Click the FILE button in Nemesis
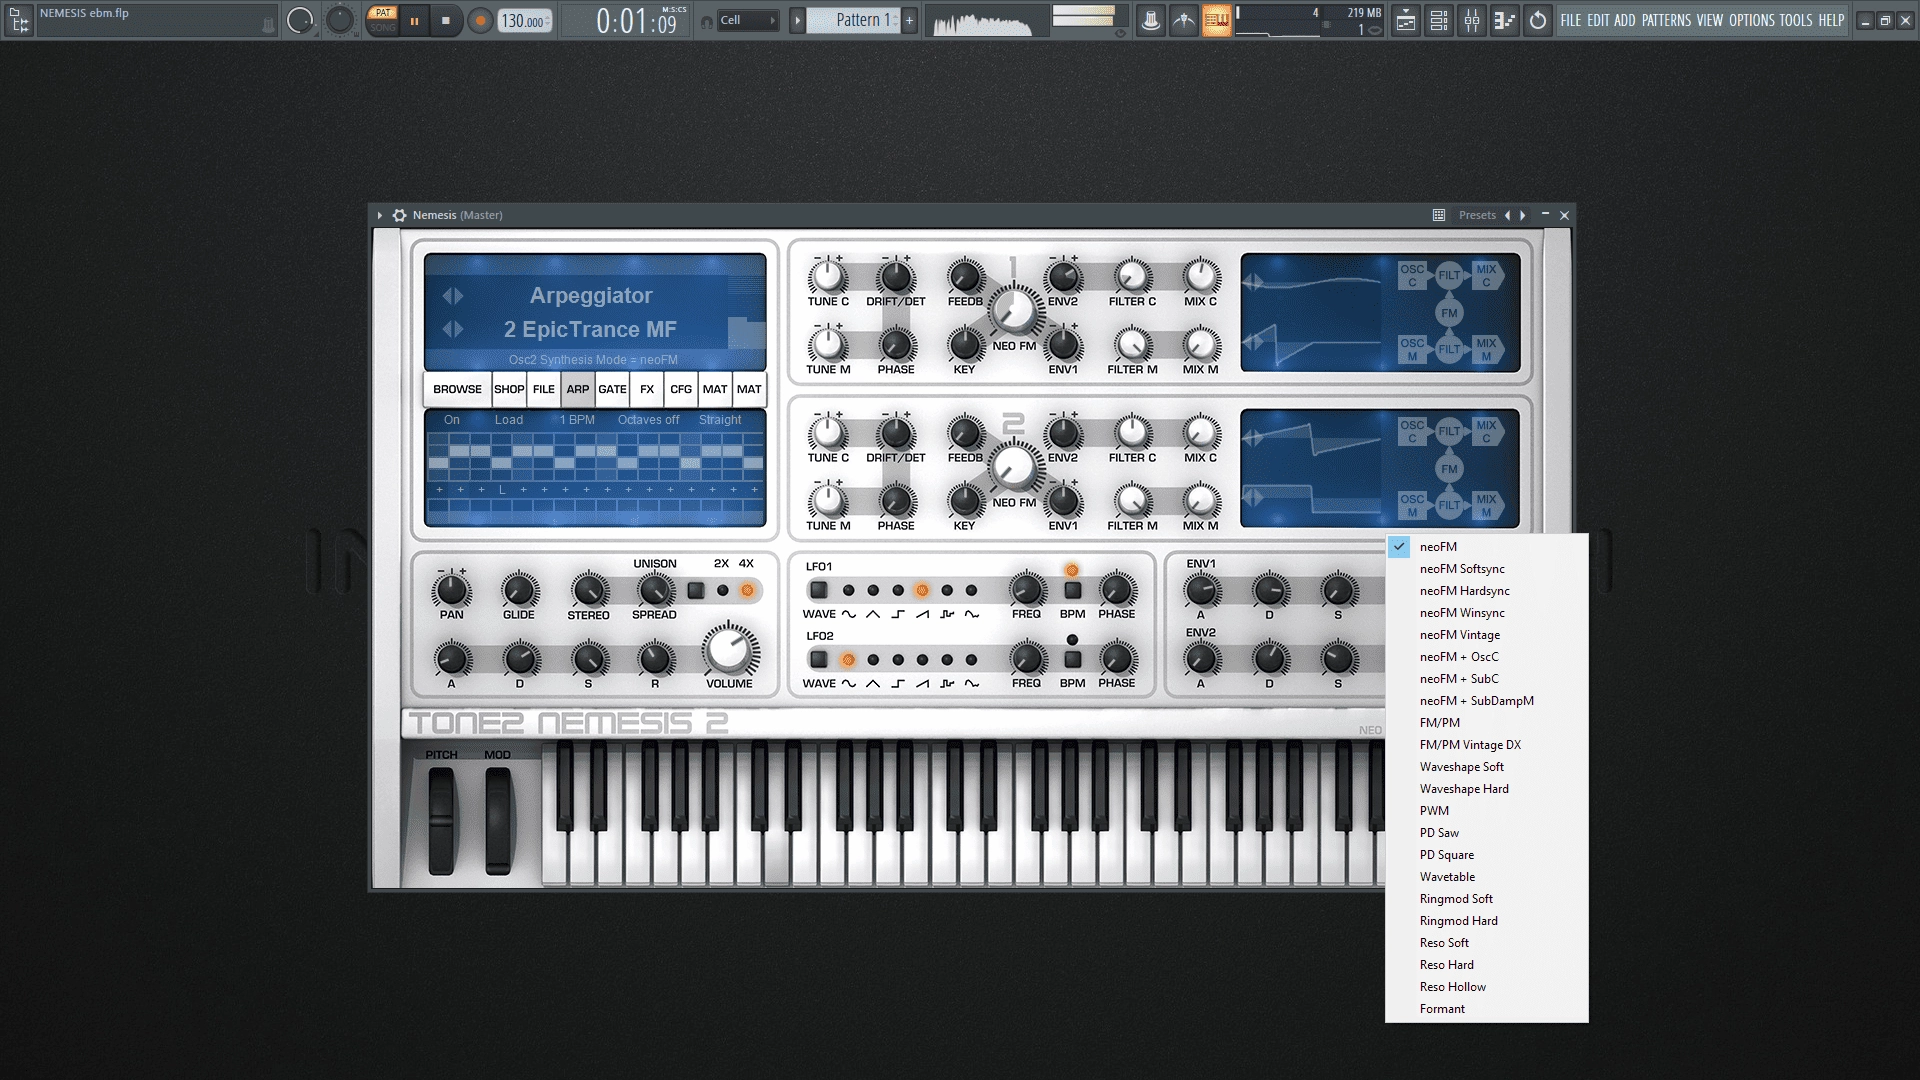1920x1080 pixels. 544,389
